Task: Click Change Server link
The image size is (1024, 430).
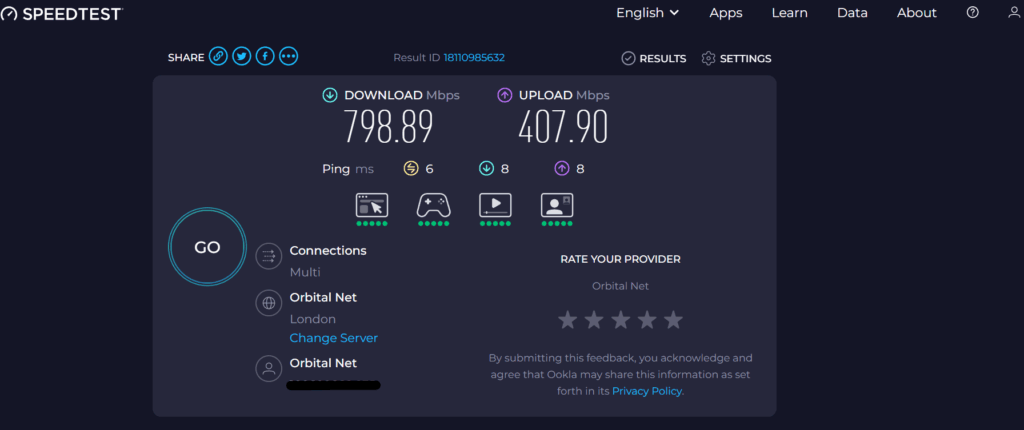Action: (x=334, y=338)
